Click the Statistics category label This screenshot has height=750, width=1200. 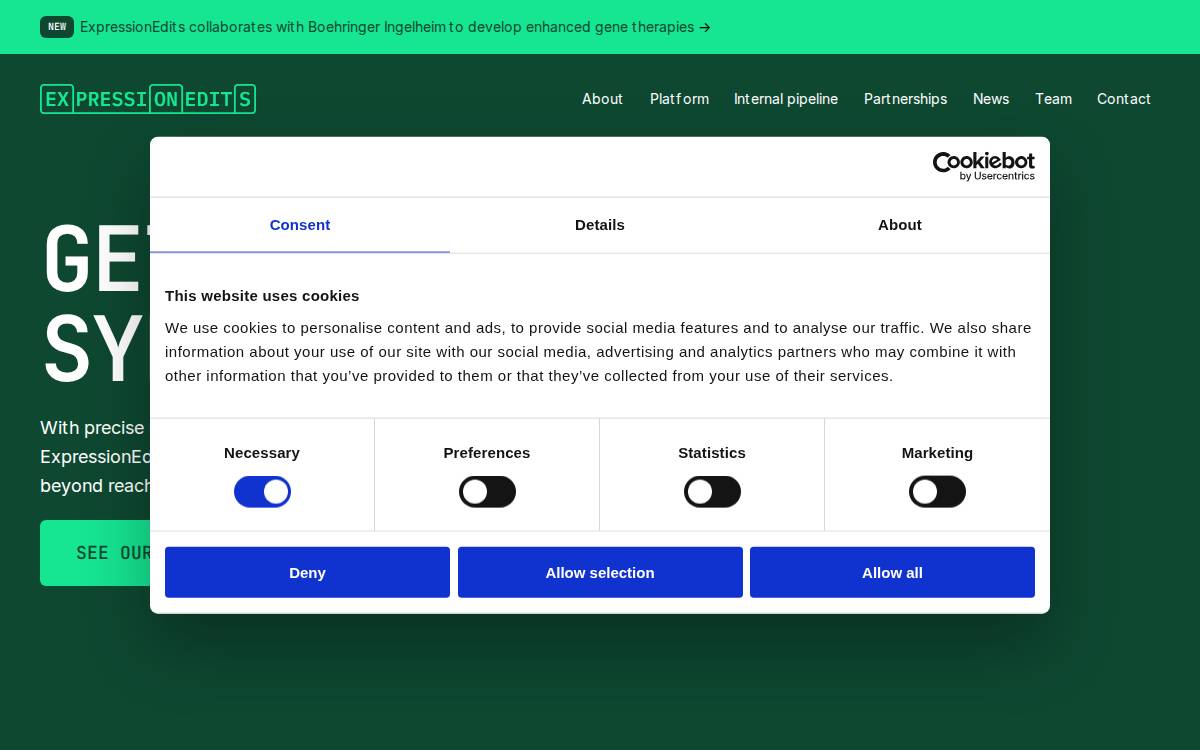[712, 453]
